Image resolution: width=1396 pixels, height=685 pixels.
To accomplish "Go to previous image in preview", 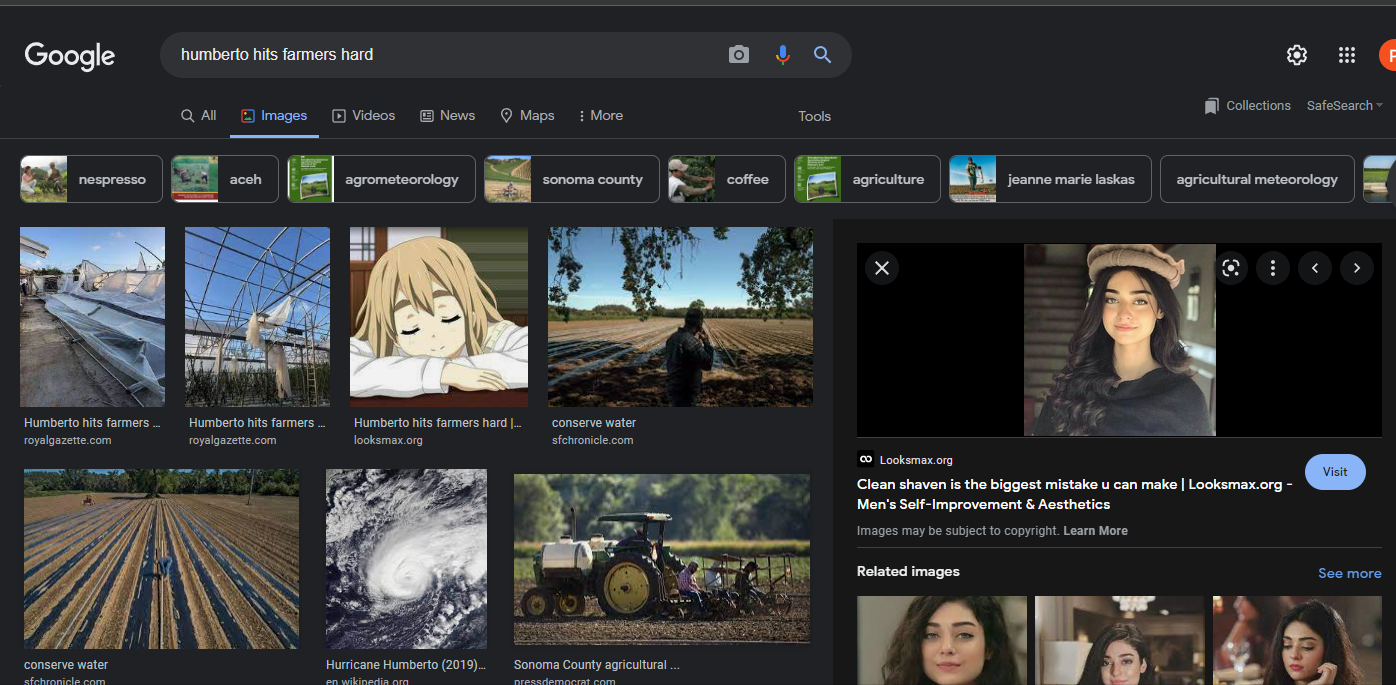I will coord(1315,268).
